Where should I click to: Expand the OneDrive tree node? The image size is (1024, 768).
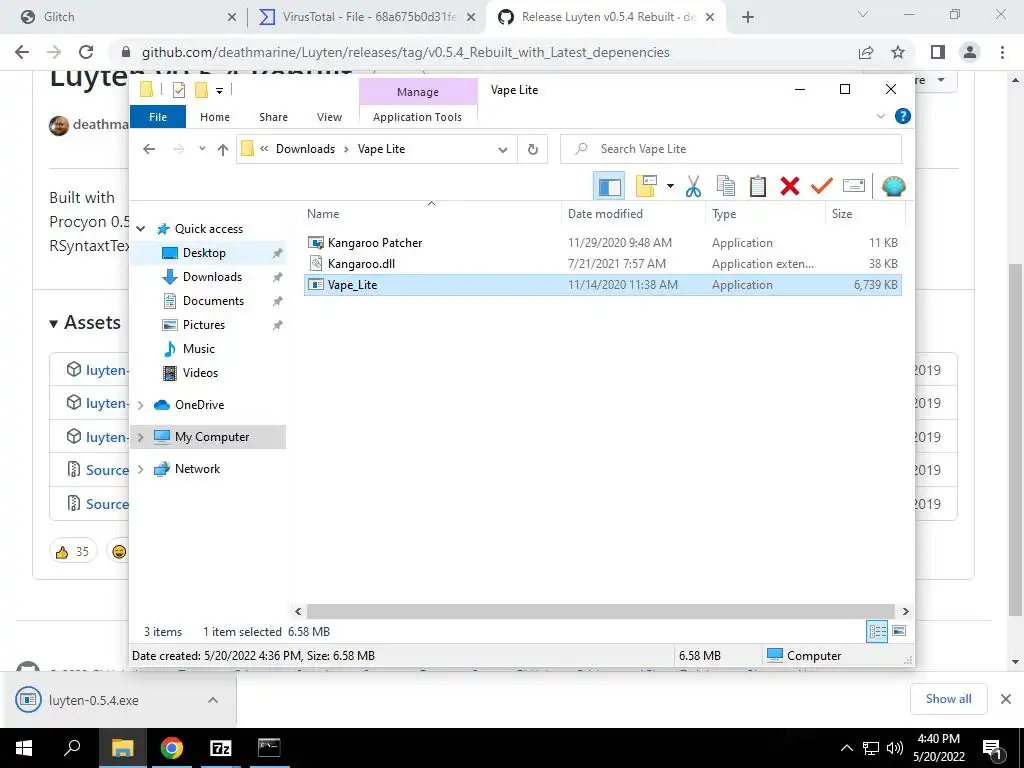point(140,405)
